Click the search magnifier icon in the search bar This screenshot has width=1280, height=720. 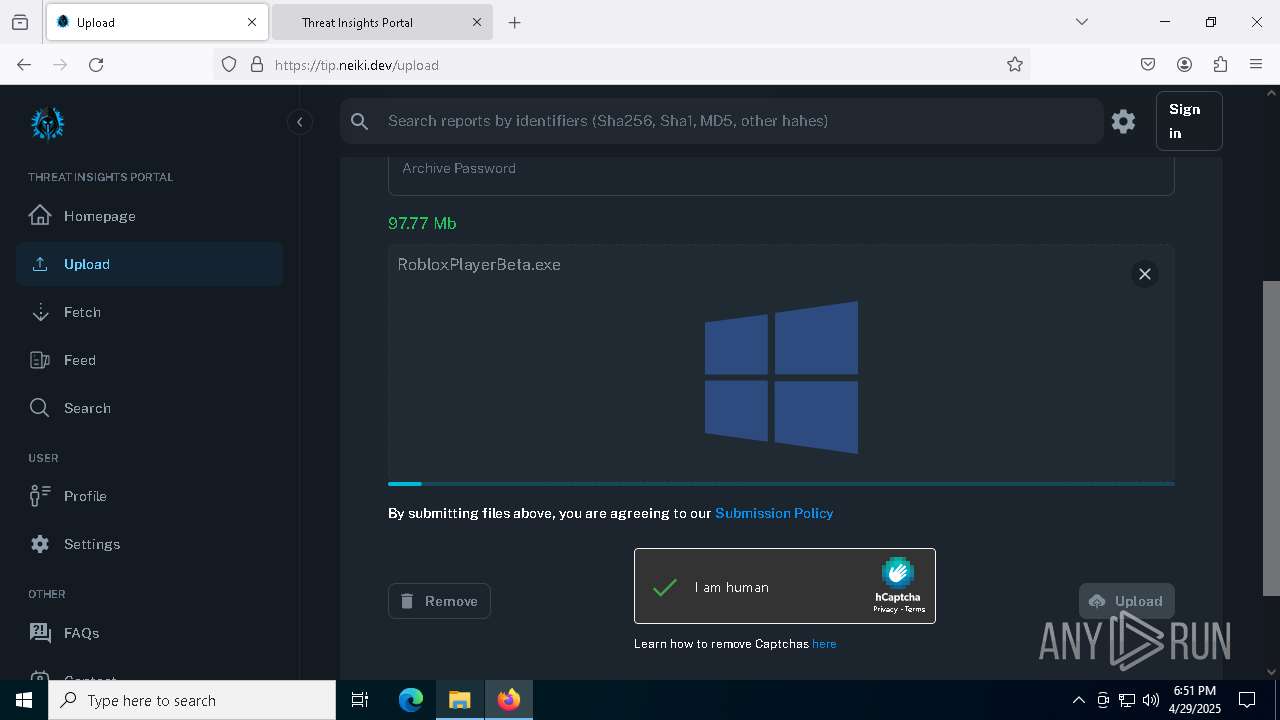[x=360, y=121]
